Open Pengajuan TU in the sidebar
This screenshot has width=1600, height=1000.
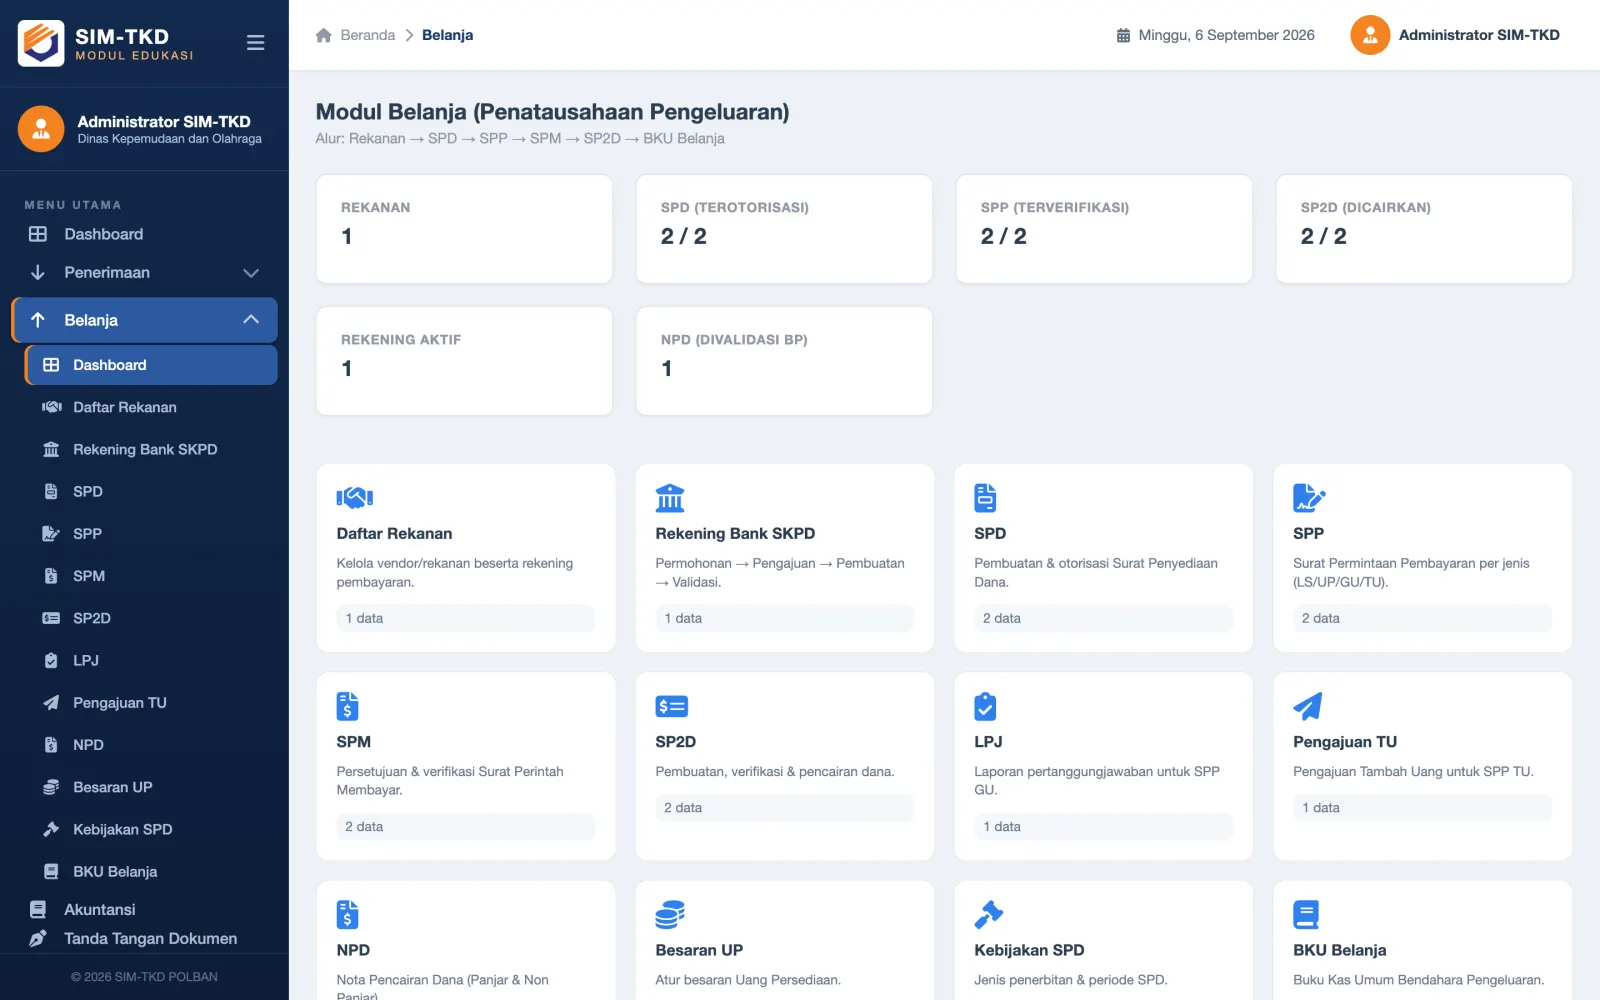click(151, 702)
